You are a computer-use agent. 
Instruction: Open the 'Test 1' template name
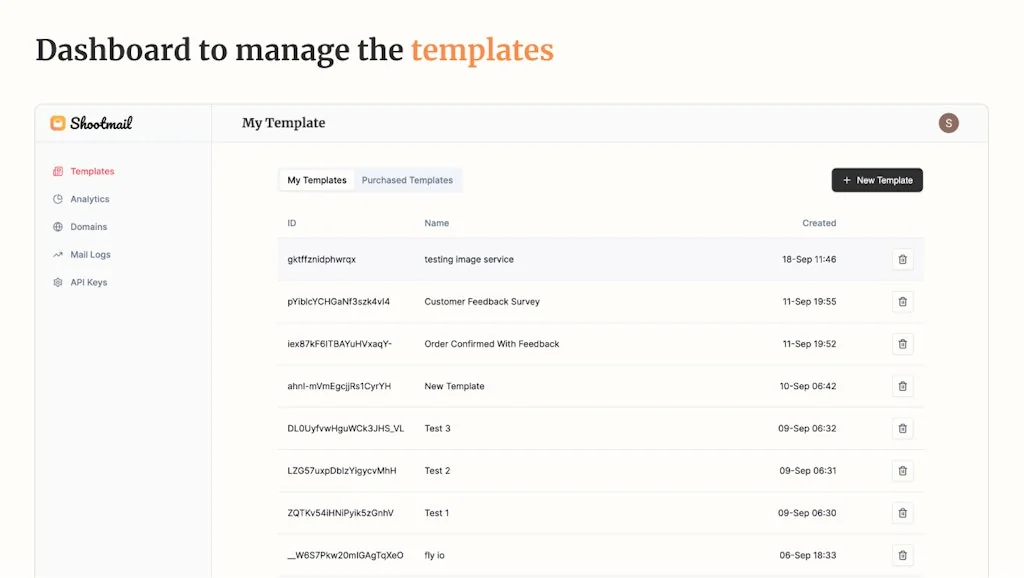coord(437,513)
